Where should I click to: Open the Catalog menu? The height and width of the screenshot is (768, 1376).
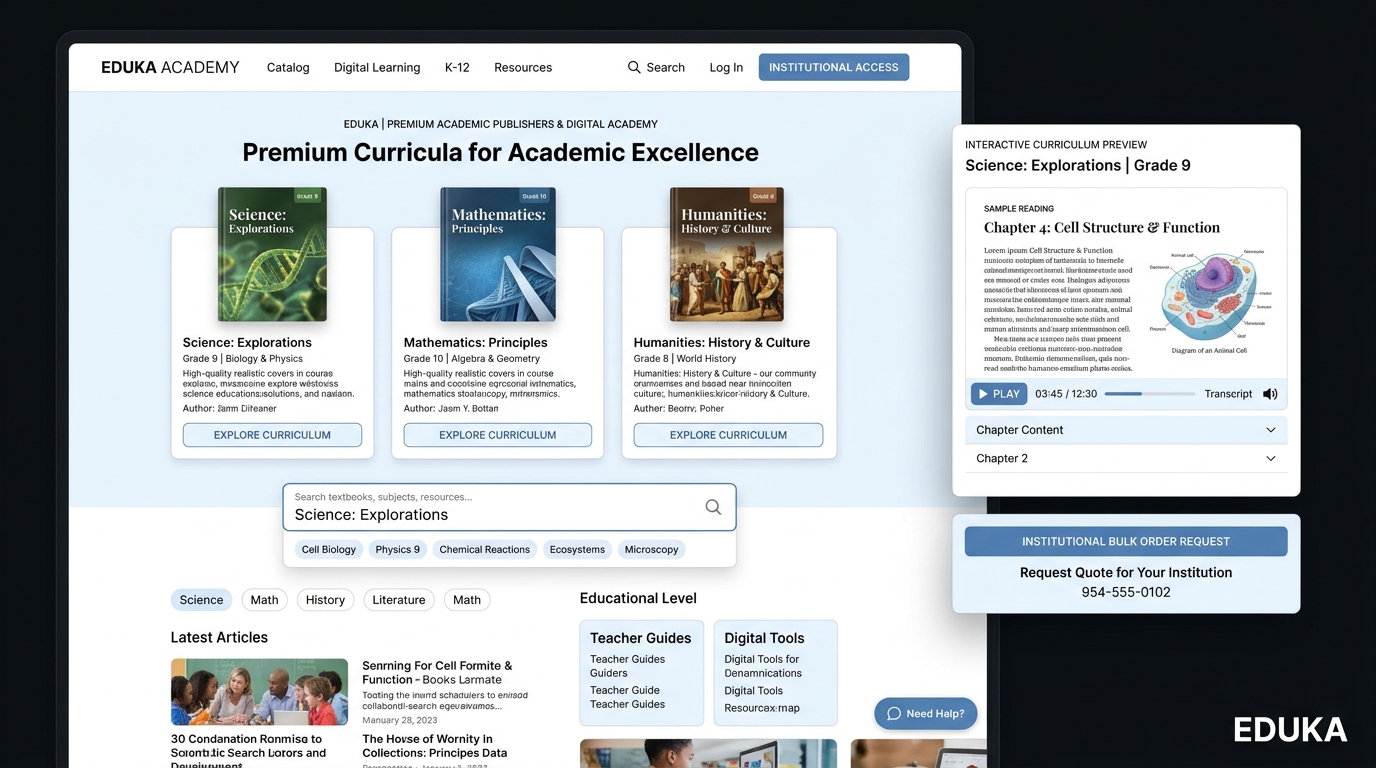(x=288, y=67)
